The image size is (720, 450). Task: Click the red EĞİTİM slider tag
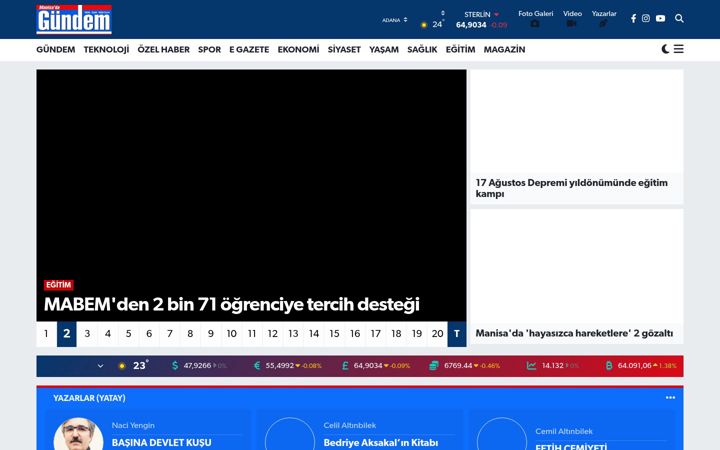pyautogui.click(x=58, y=285)
